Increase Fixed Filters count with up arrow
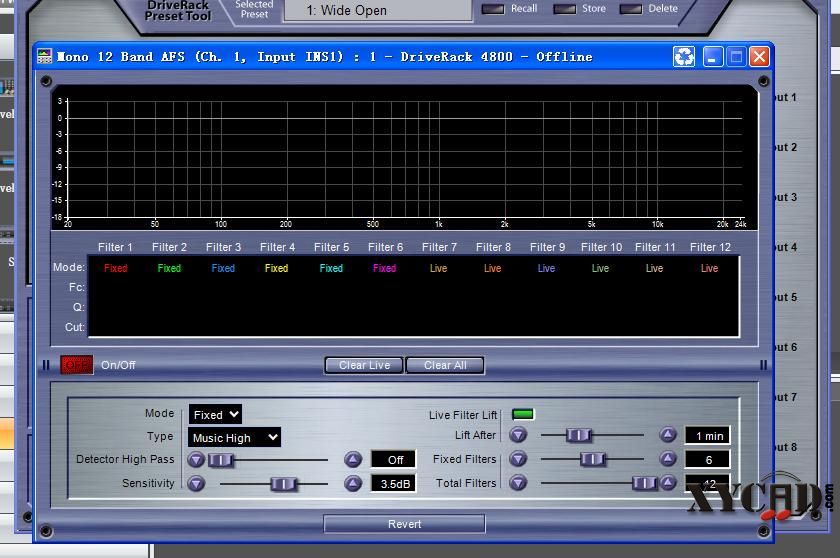 tap(668, 459)
